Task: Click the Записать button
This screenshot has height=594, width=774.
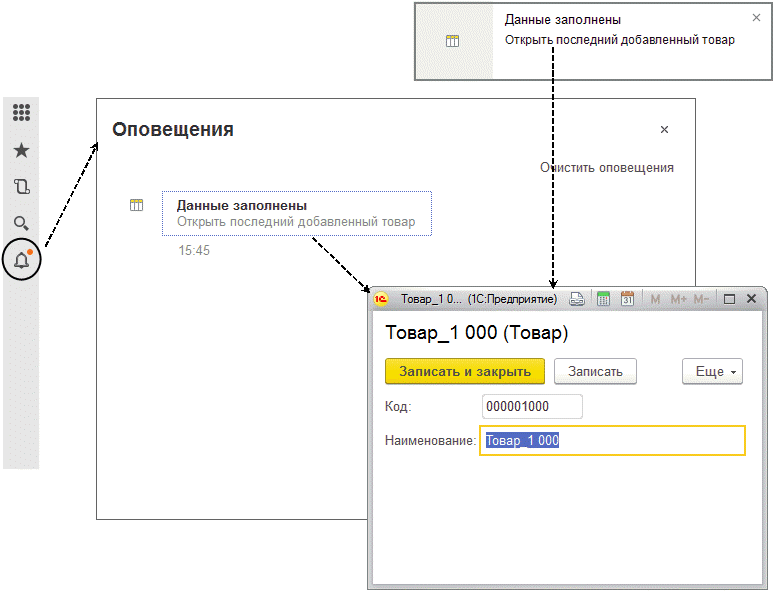Action: 595,371
